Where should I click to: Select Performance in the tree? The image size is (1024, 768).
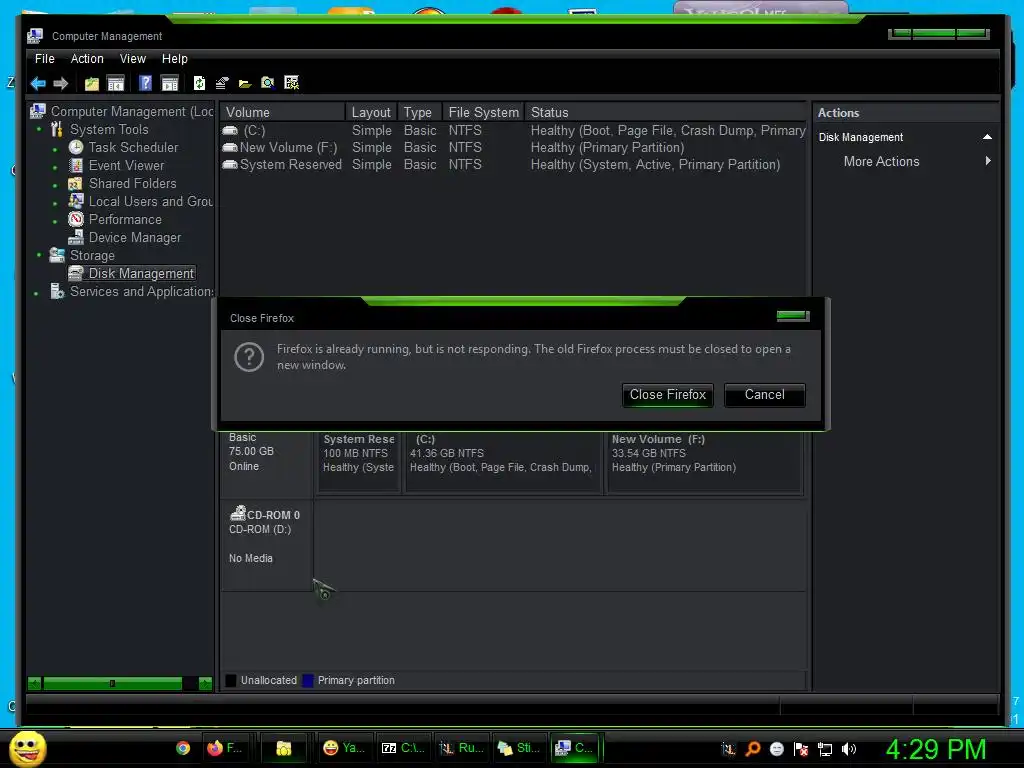125,219
